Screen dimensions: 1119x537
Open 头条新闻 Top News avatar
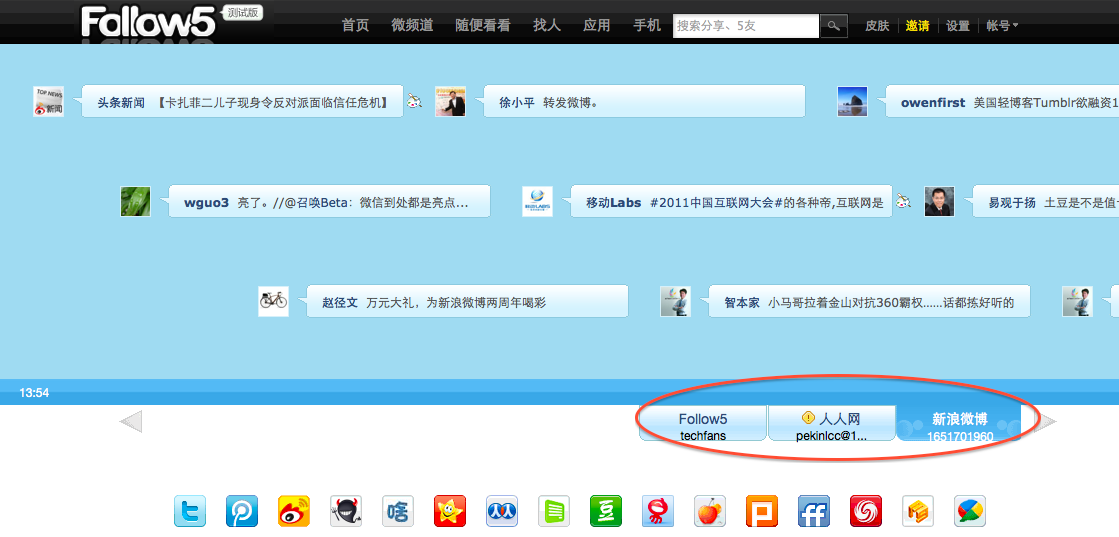click(x=49, y=101)
